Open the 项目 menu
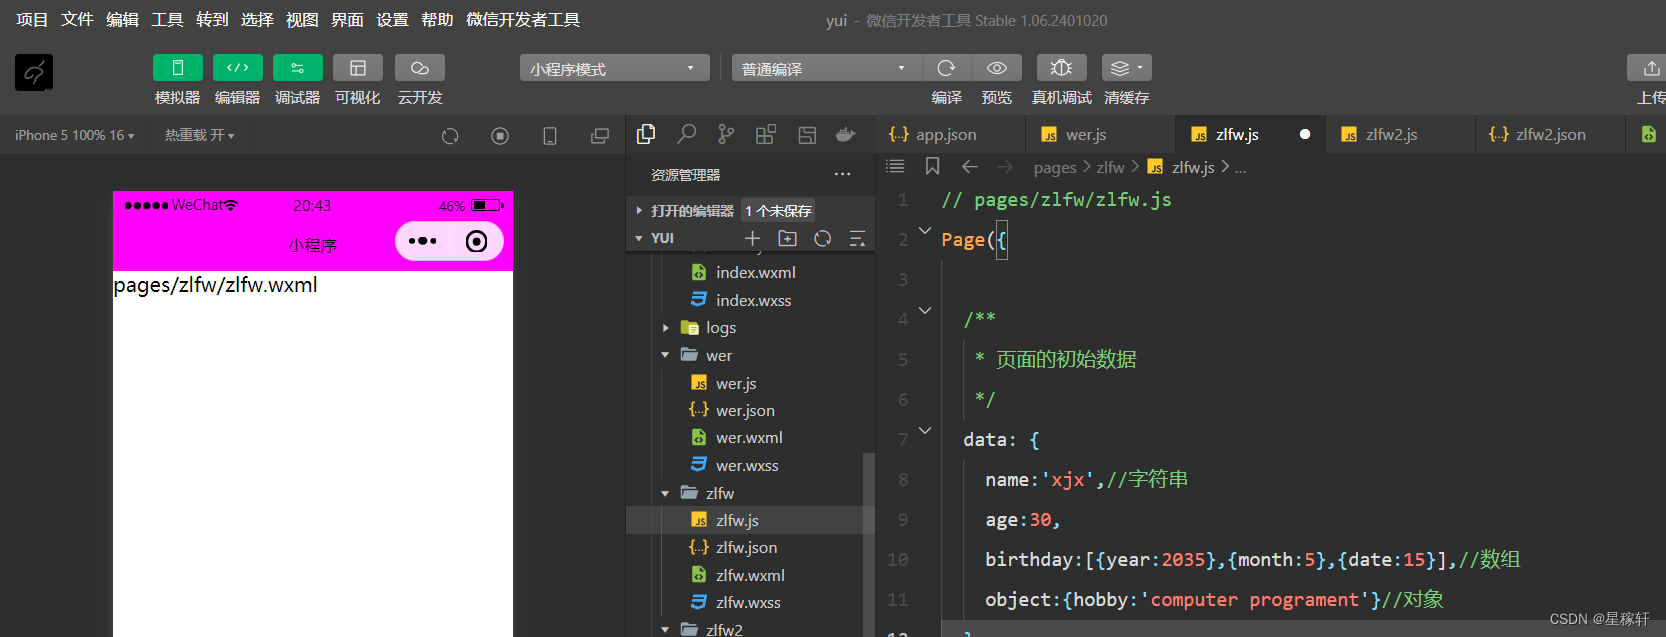The image size is (1666, 637). [32, 20]
